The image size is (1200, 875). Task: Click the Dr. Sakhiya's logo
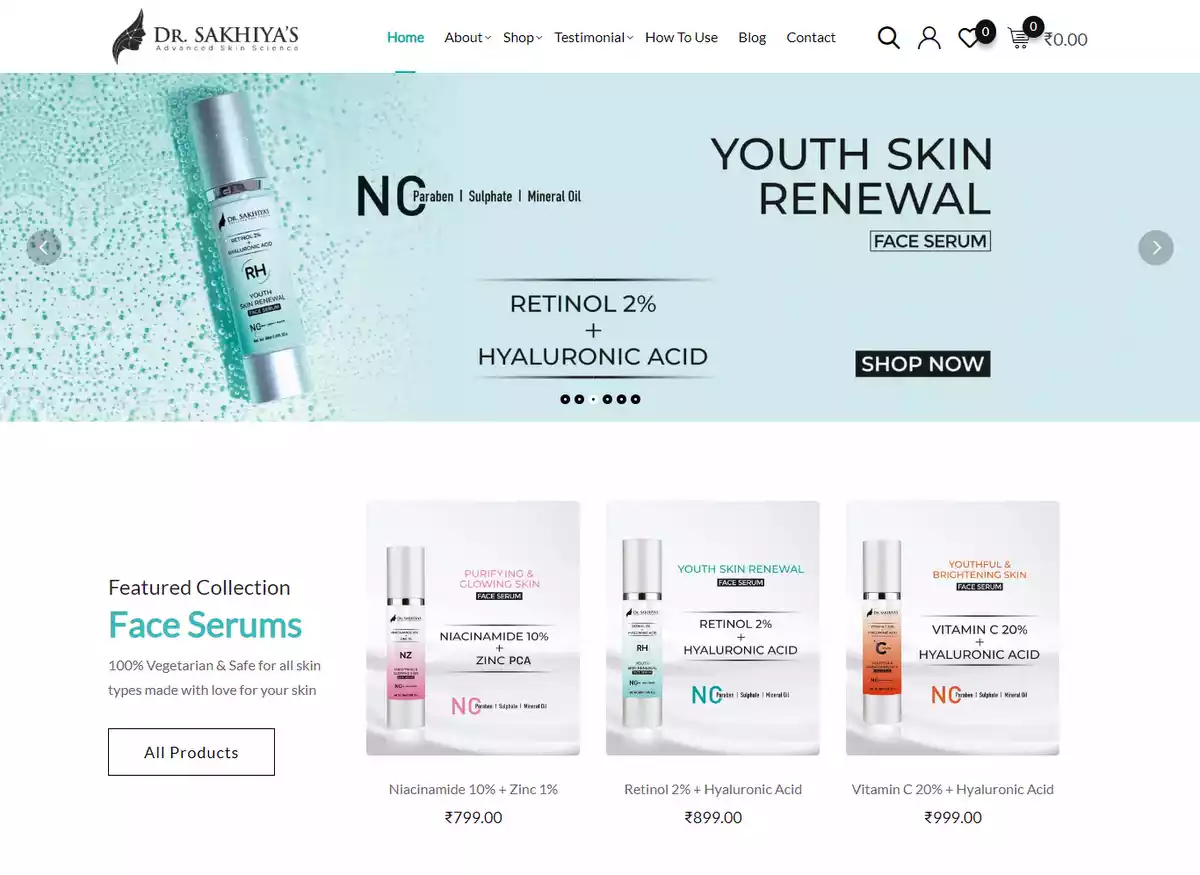pyautogui.click(x=205, y=37)
